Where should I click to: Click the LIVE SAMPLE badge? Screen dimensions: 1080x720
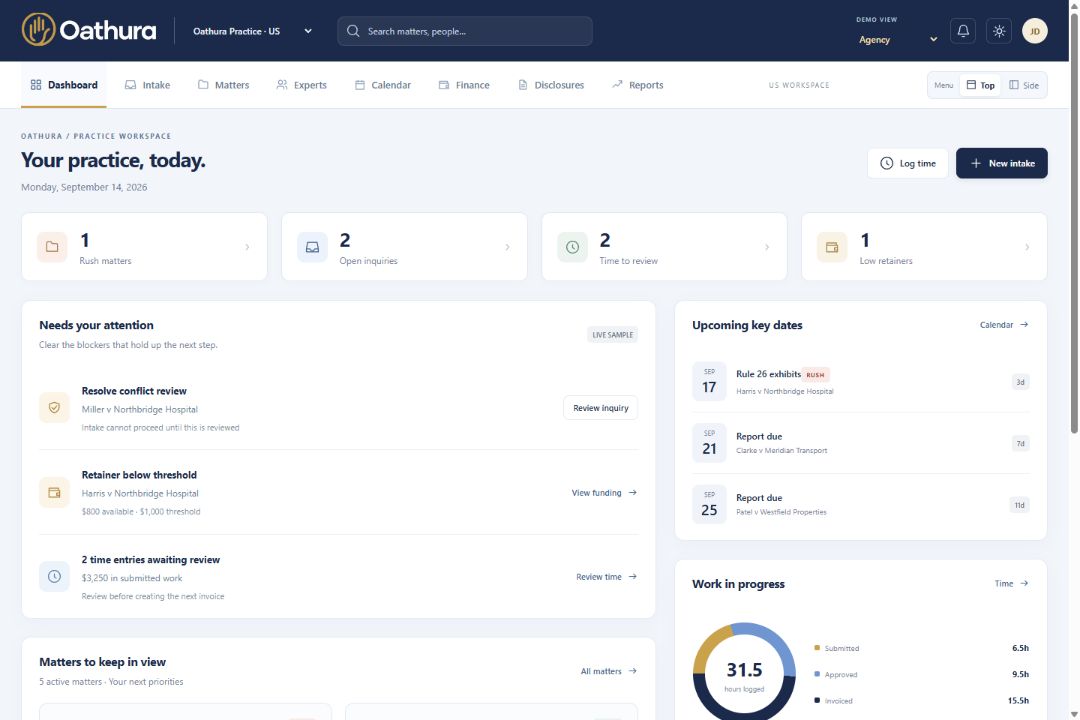[612, 335]
